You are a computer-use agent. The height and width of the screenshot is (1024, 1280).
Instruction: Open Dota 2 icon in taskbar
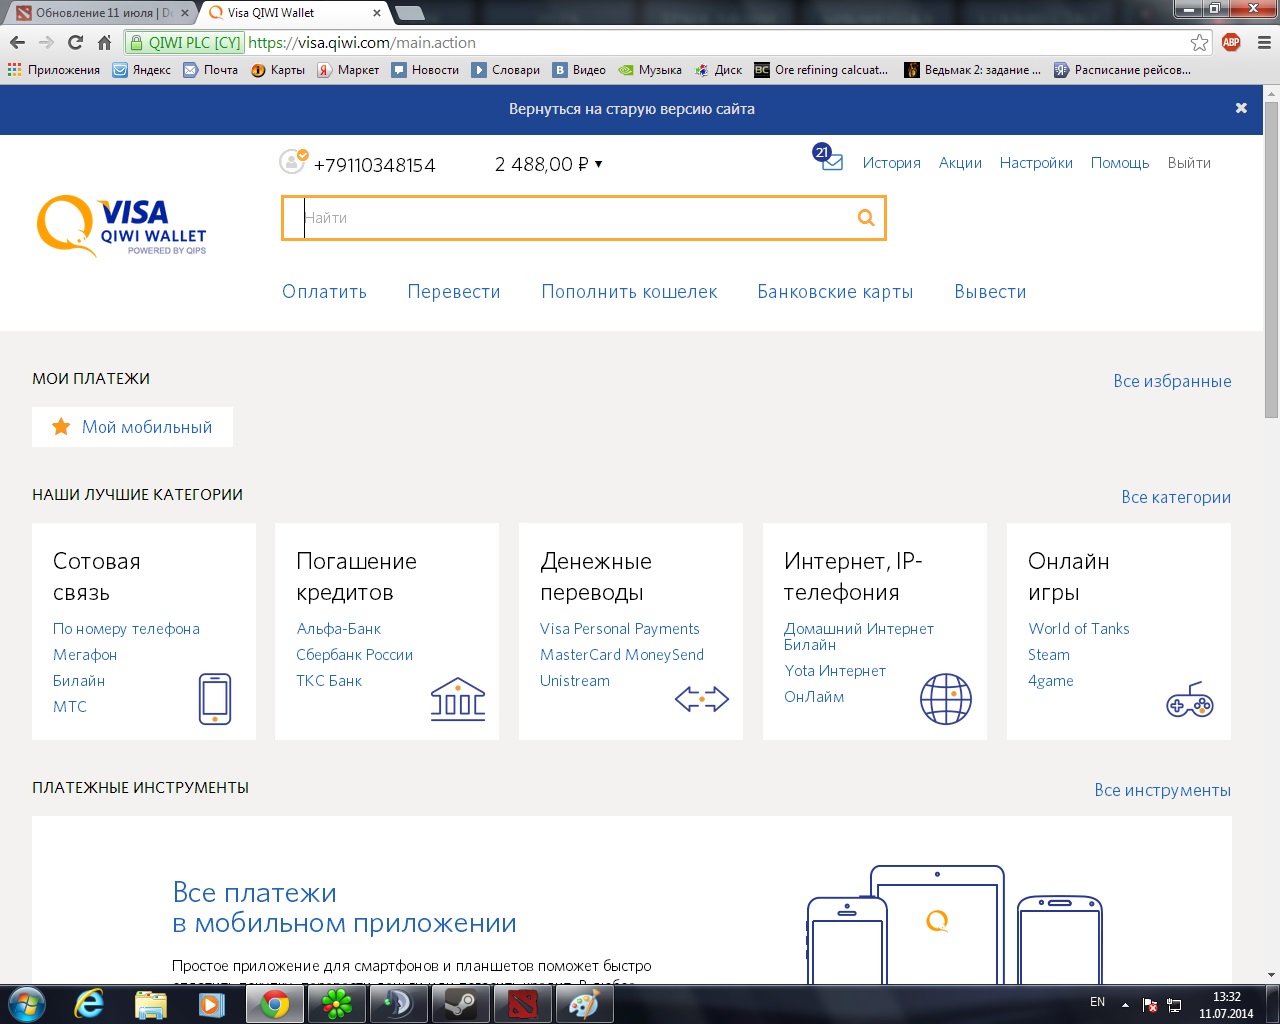point(522,1004)
